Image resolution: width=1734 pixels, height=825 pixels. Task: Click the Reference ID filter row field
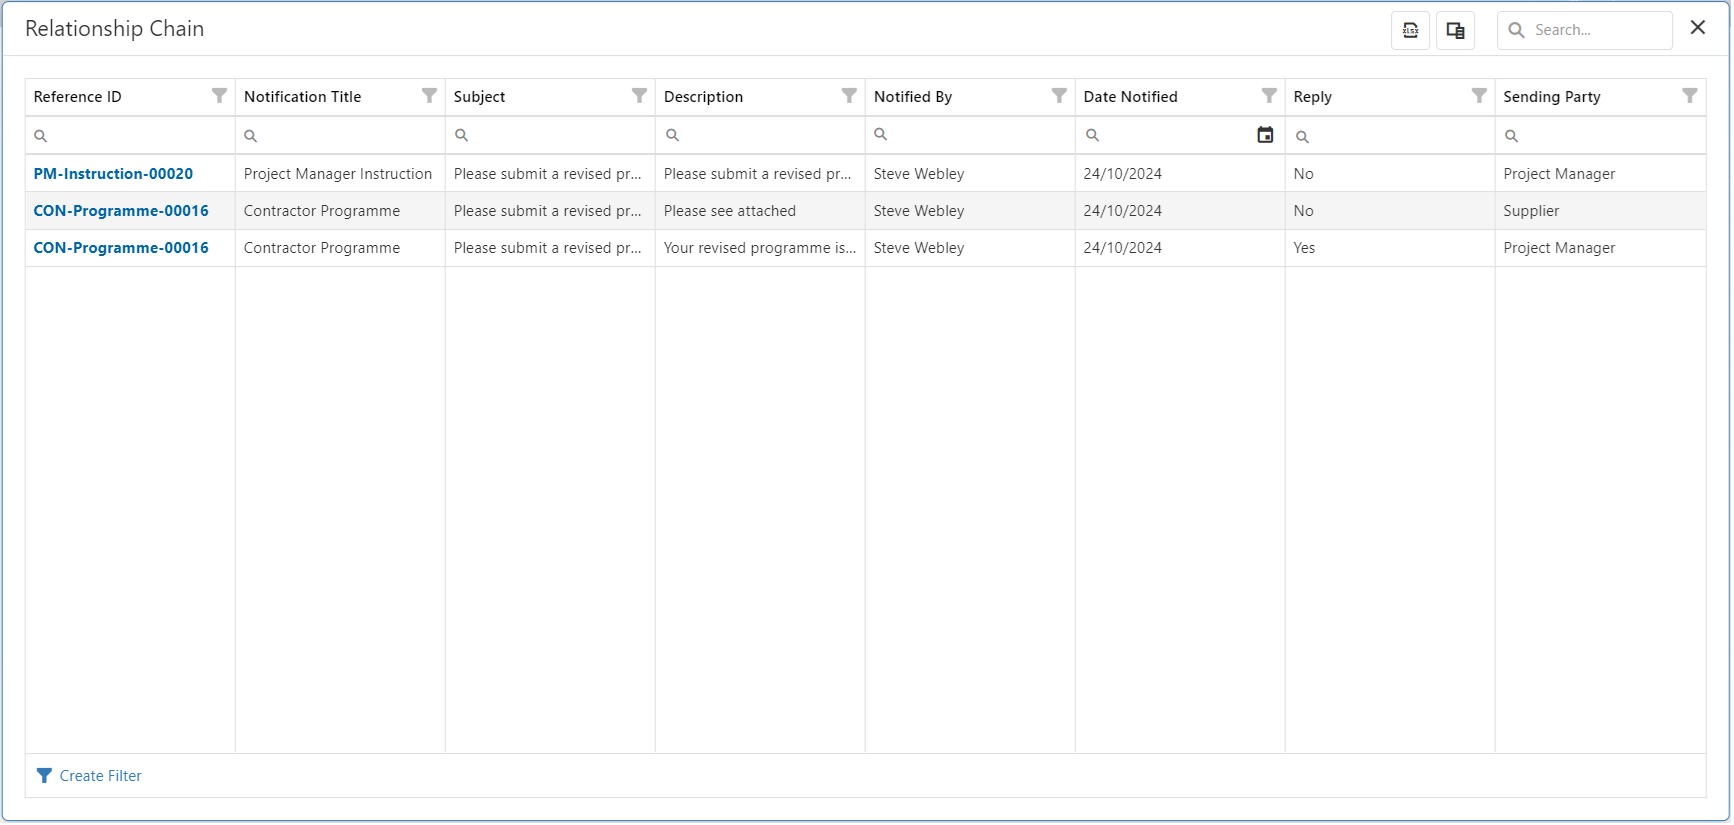coord(130,135)
